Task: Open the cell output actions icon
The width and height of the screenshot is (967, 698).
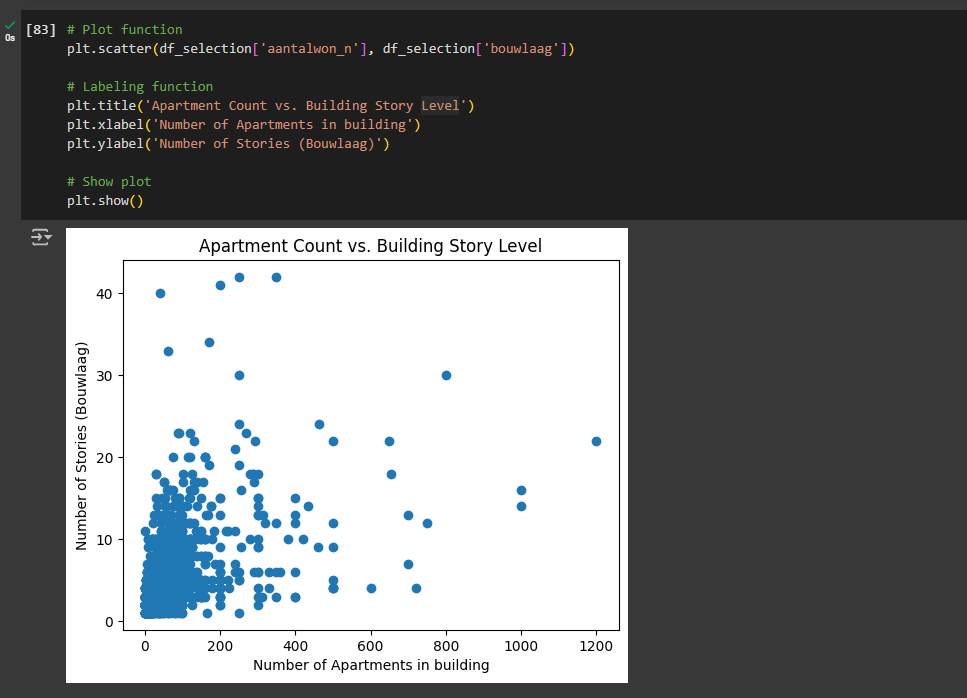Action: [41, 237]
